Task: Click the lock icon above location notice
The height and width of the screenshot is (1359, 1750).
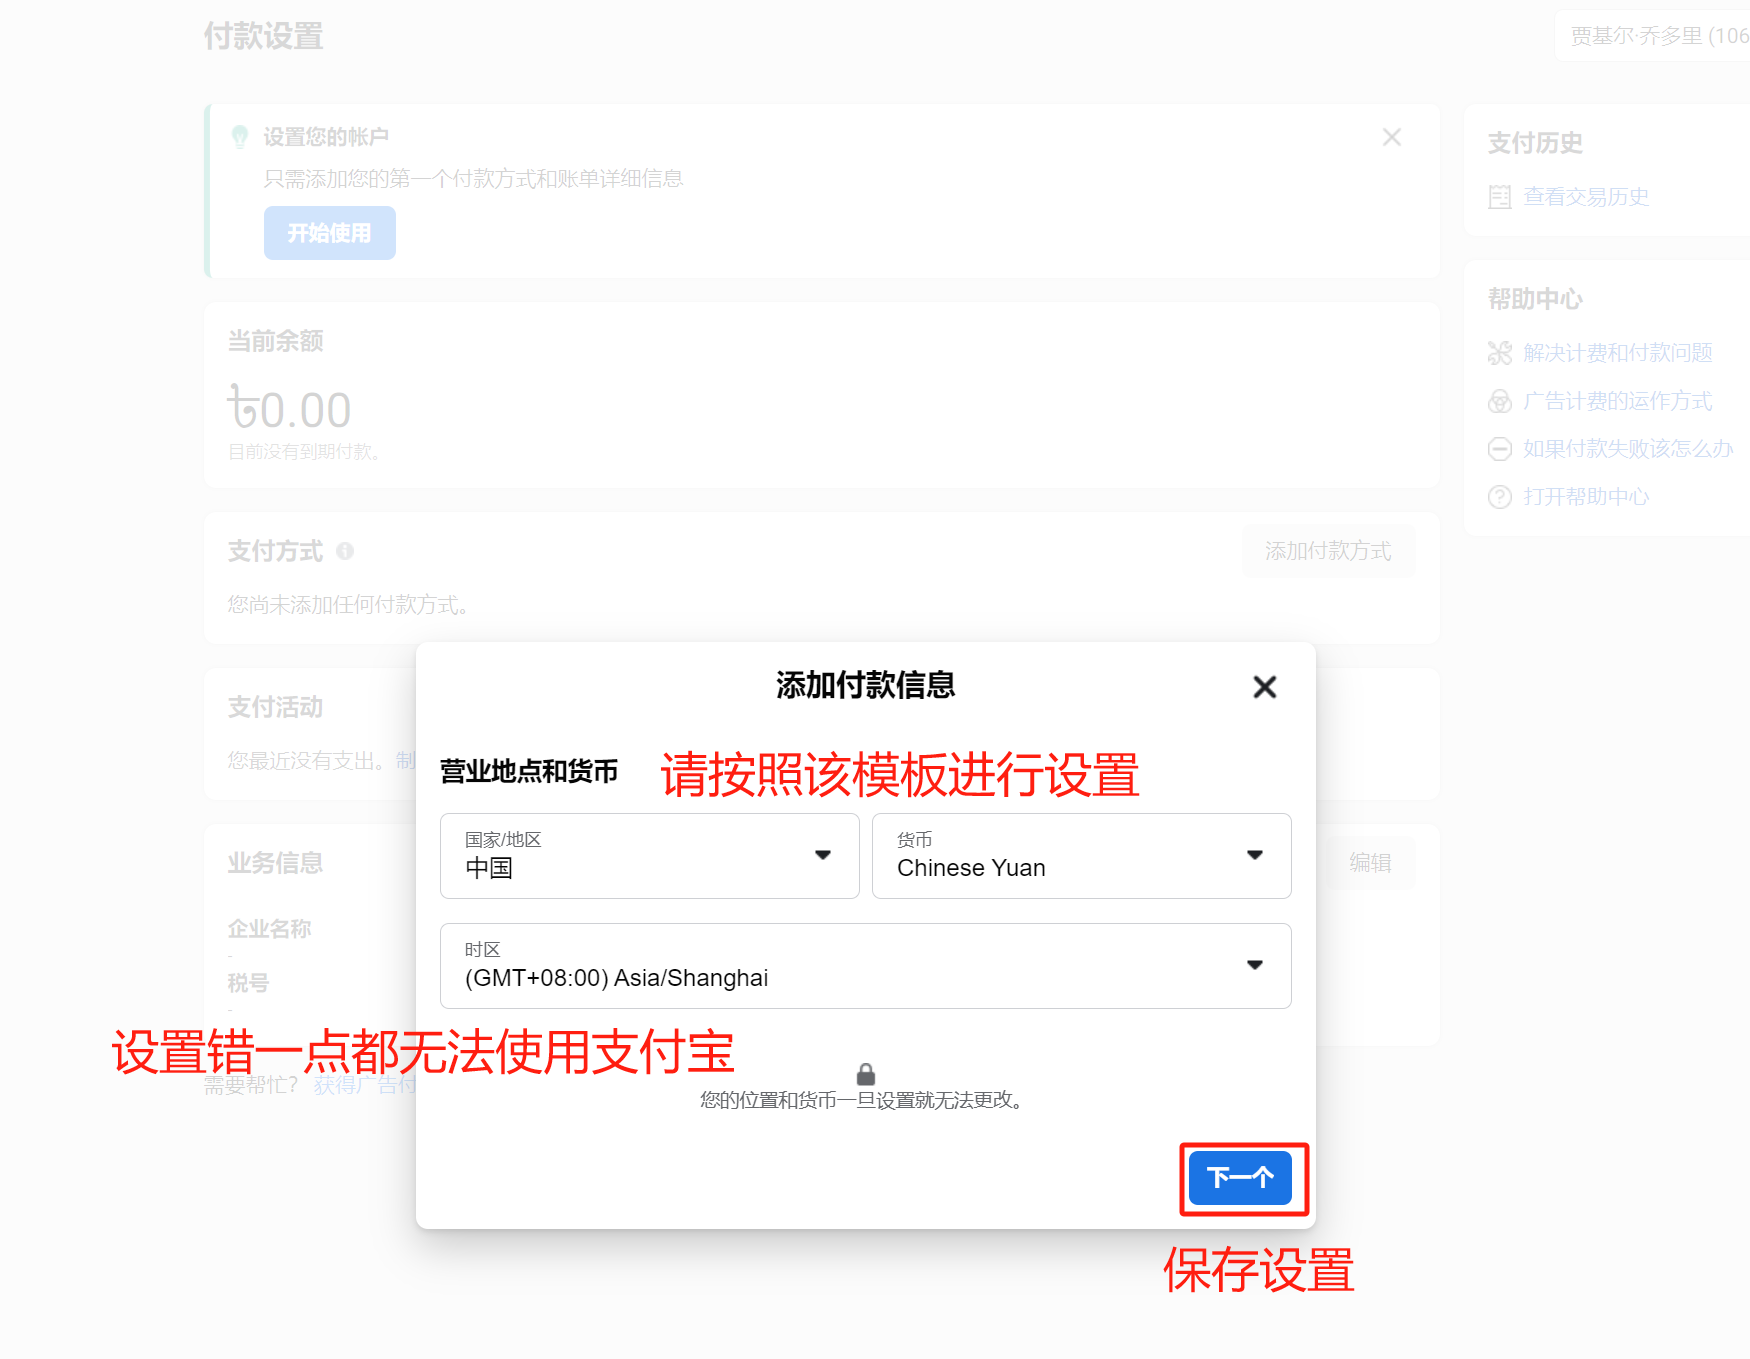Action: 866,1074
